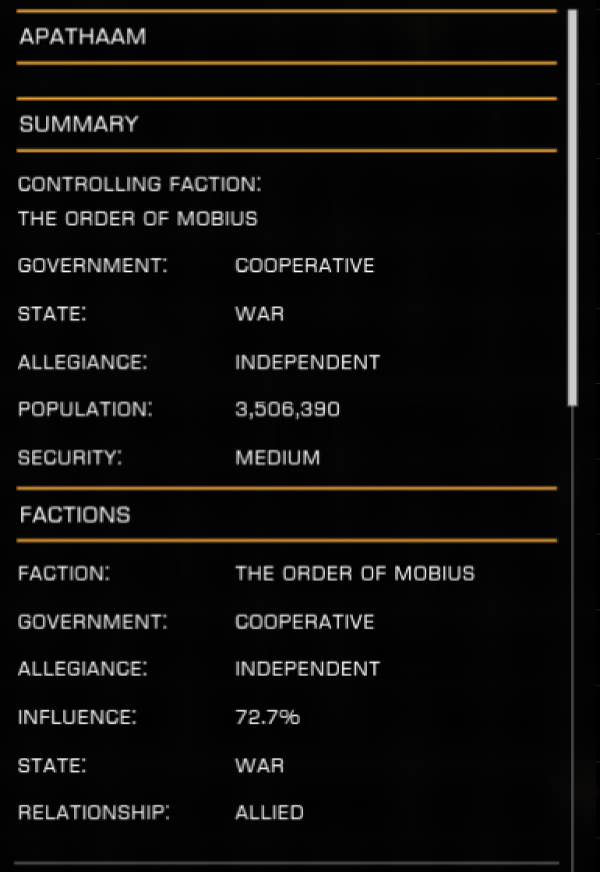Click the CONTROLLING FACTION label
This screenshot has height=872, width=600.
[140, 185]
